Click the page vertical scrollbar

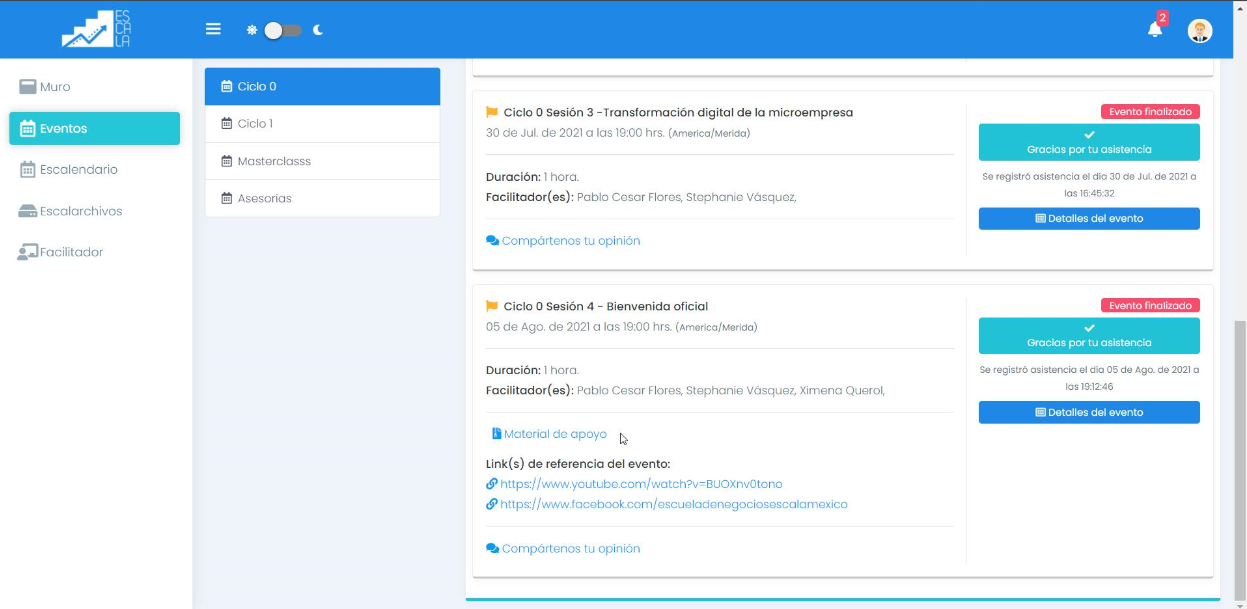[x=1240, y=450]
